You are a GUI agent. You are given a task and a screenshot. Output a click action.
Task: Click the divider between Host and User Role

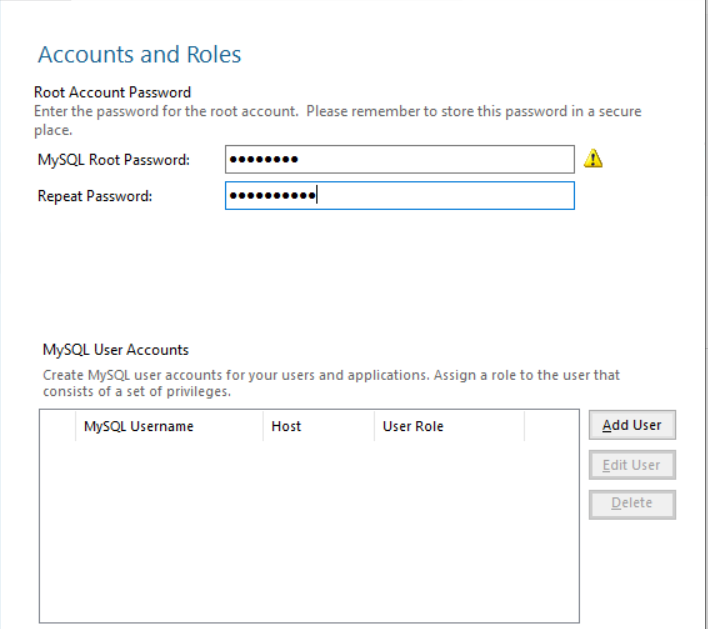pos(374,426)
